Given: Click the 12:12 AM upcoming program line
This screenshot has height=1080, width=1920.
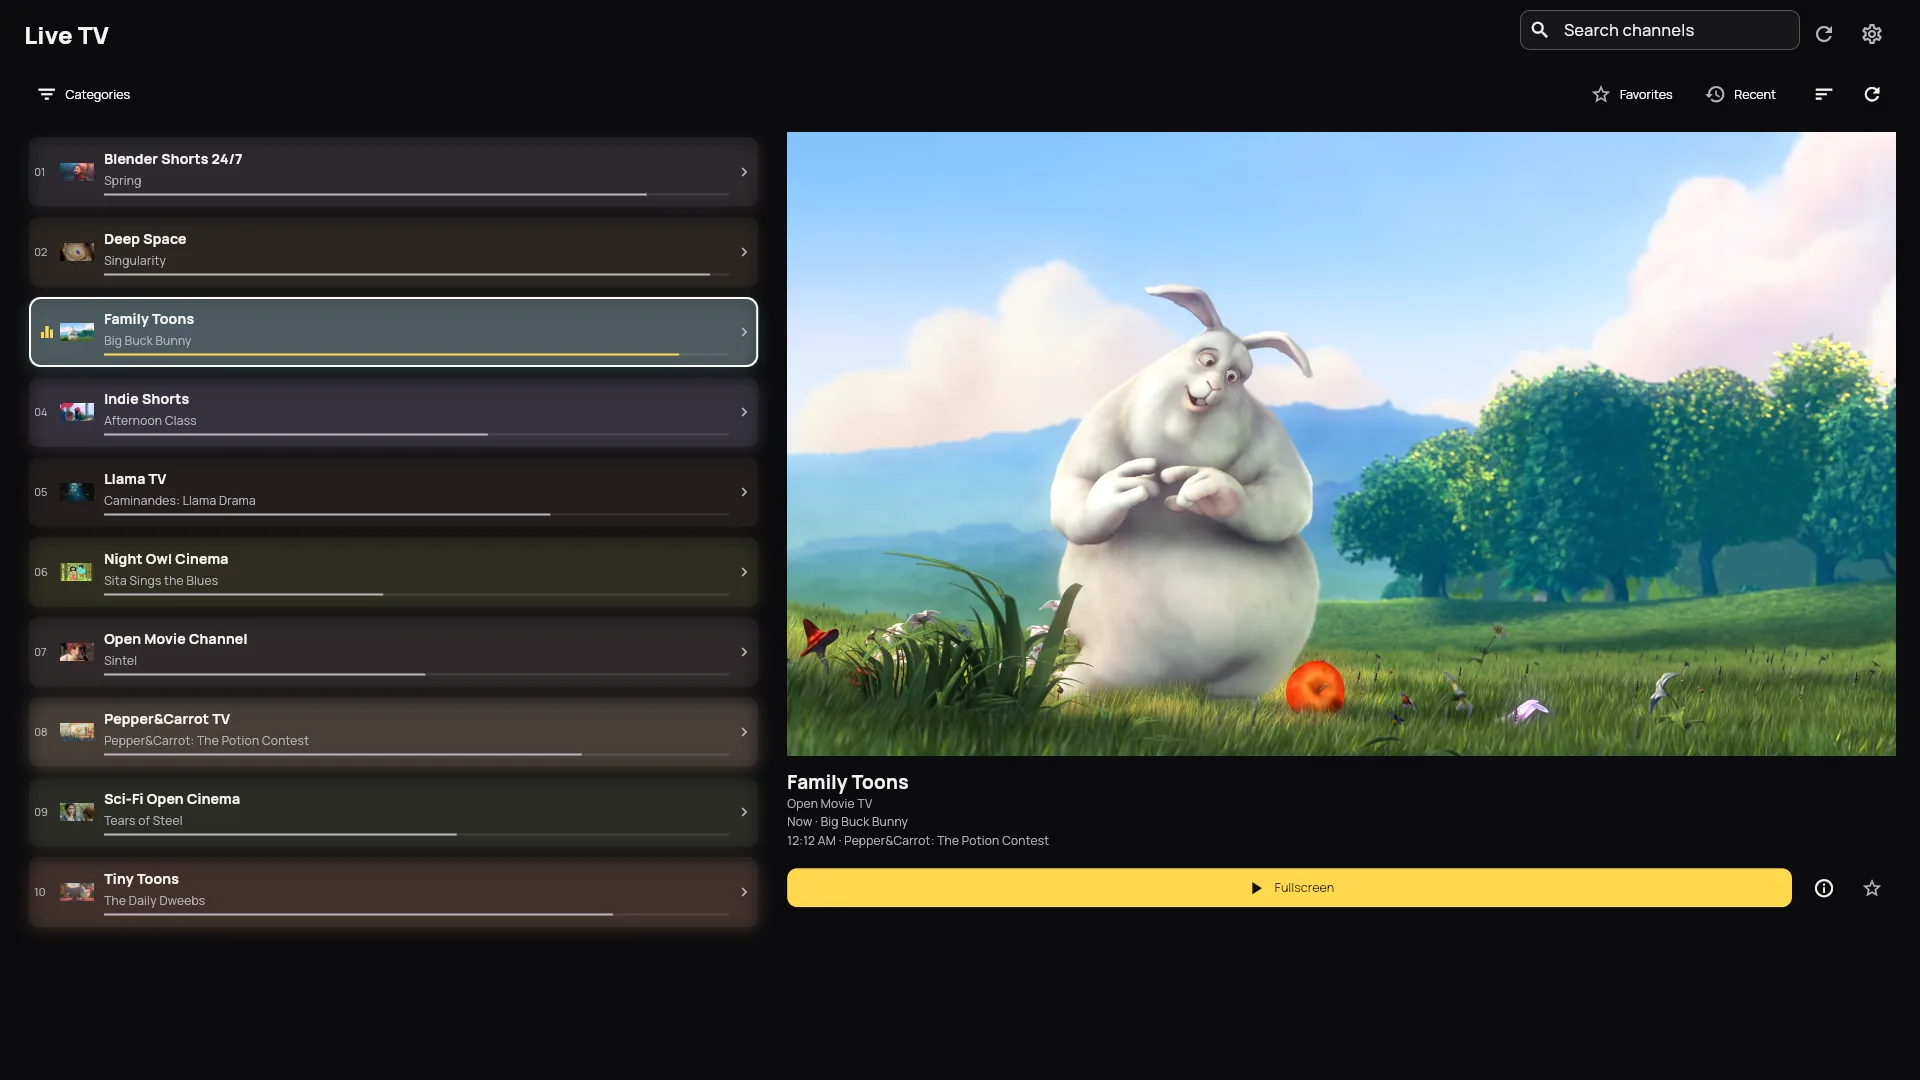Looking at the screenshot, I should point(918,841).
